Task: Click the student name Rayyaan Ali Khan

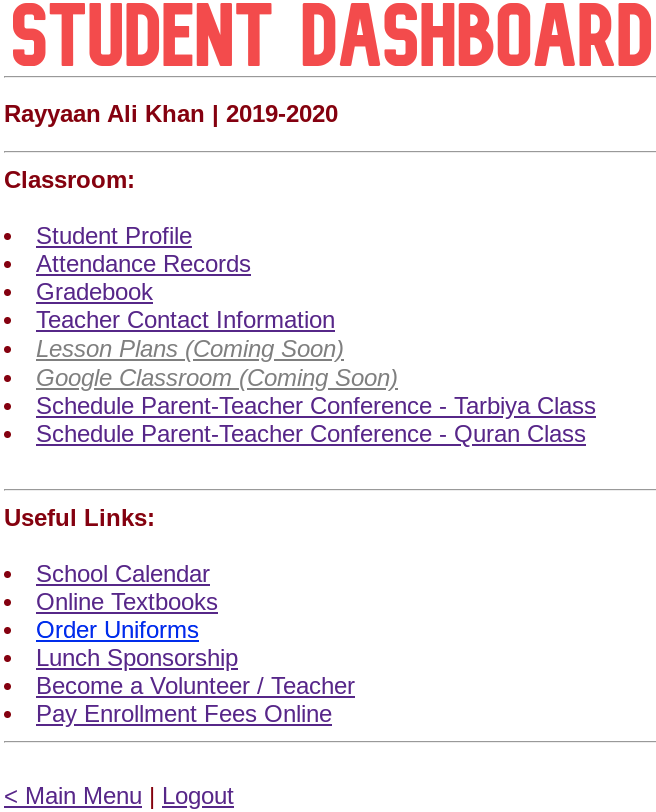Action: (x=104, y=114)
